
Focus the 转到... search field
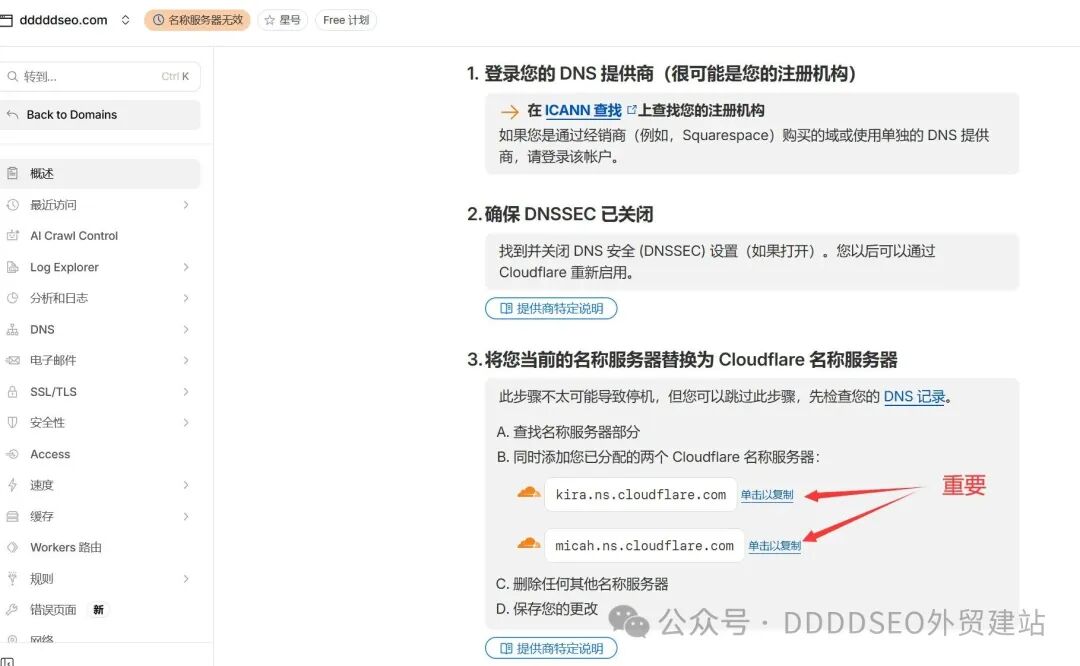click(x=101, y=76)
